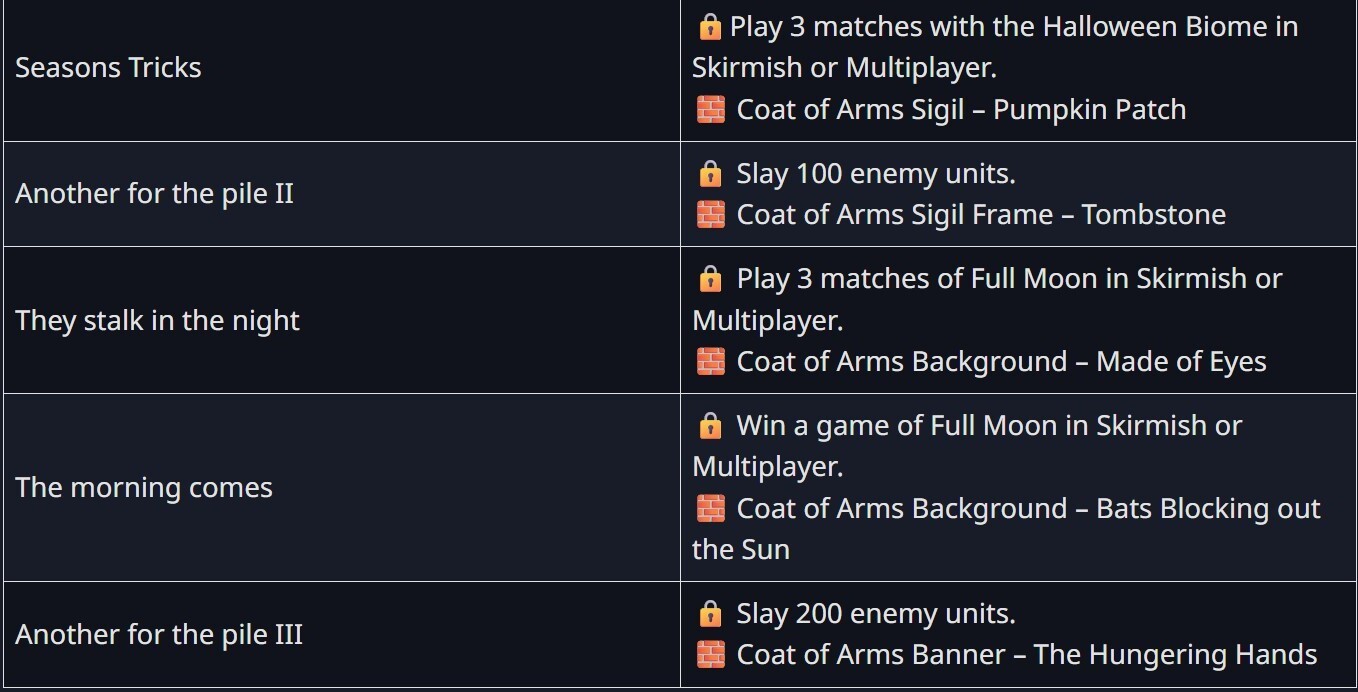Click Coat of Arms Sigil – Pumpkin Patch text
The height and width of the screenshot is (692, 1358).
point(961,109)
